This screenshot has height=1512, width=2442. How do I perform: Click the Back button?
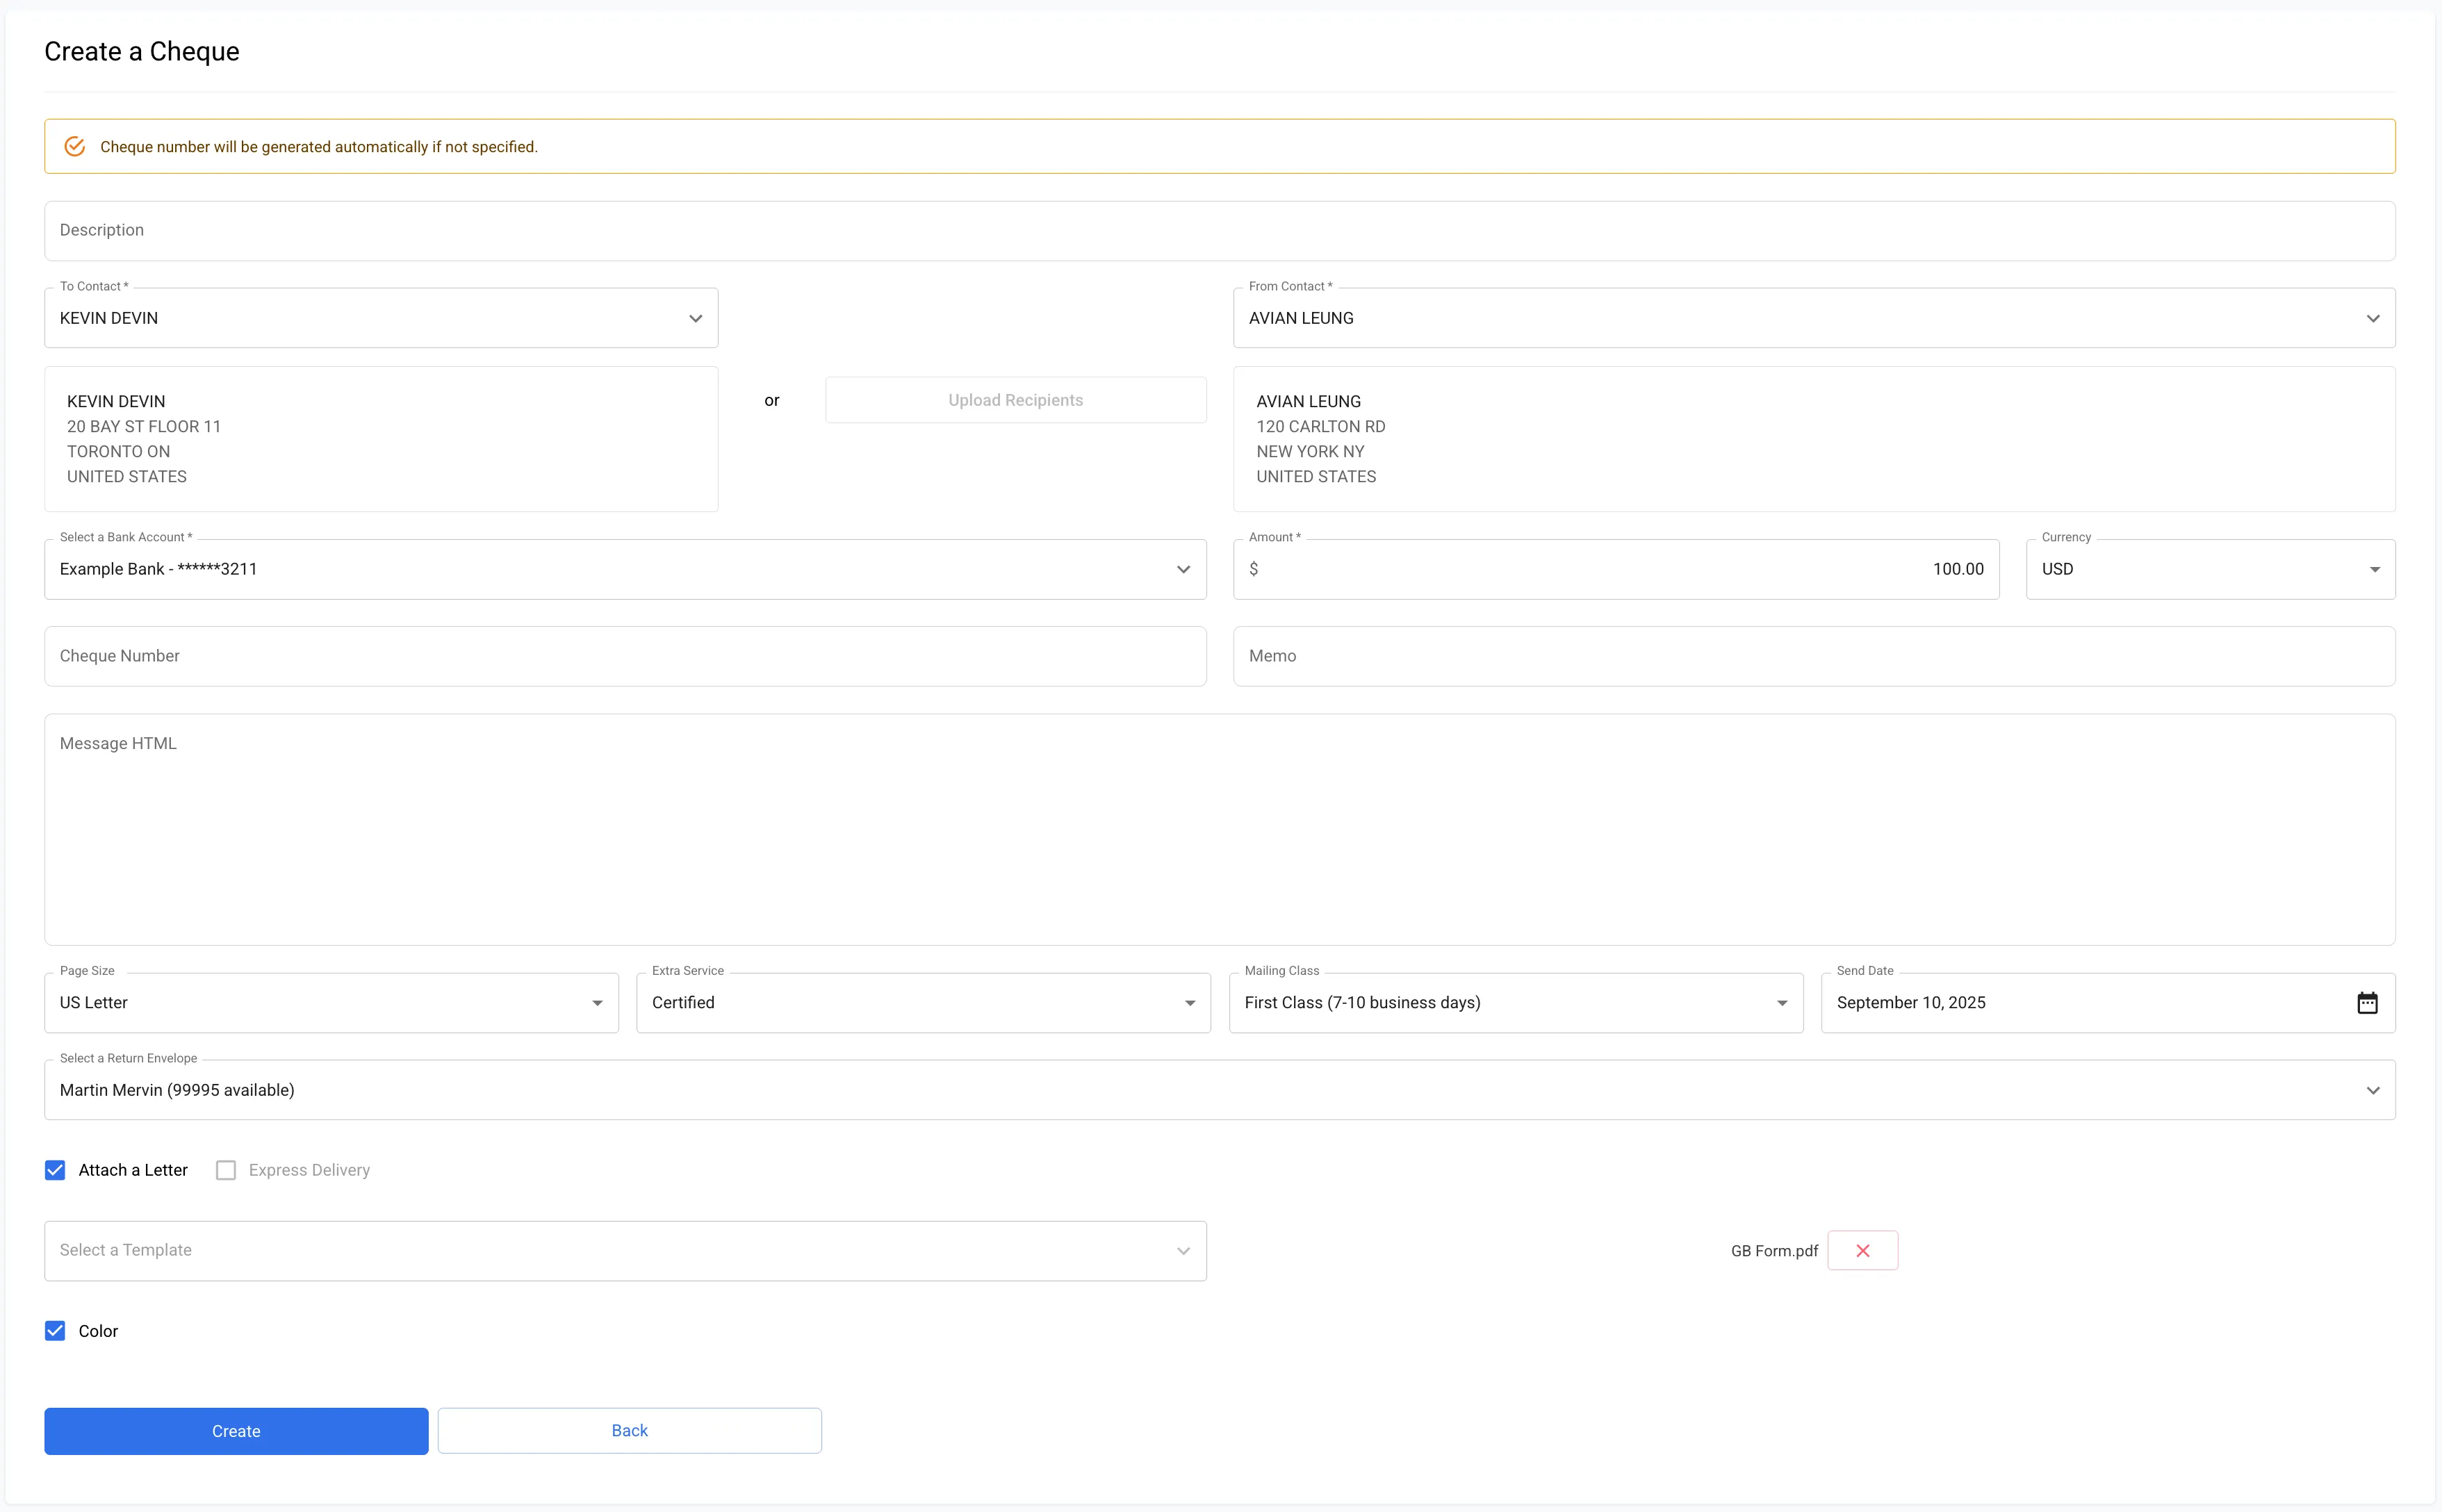(x=629, y=1430)
